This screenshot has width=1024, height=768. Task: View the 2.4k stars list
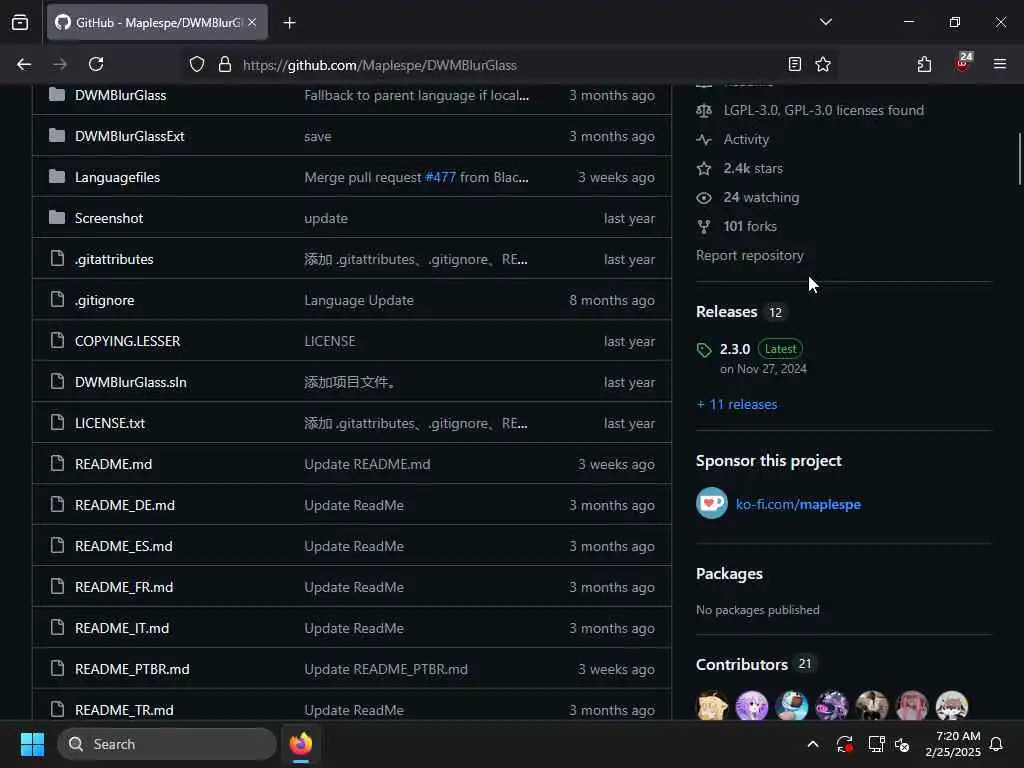[x=753, y=168]
